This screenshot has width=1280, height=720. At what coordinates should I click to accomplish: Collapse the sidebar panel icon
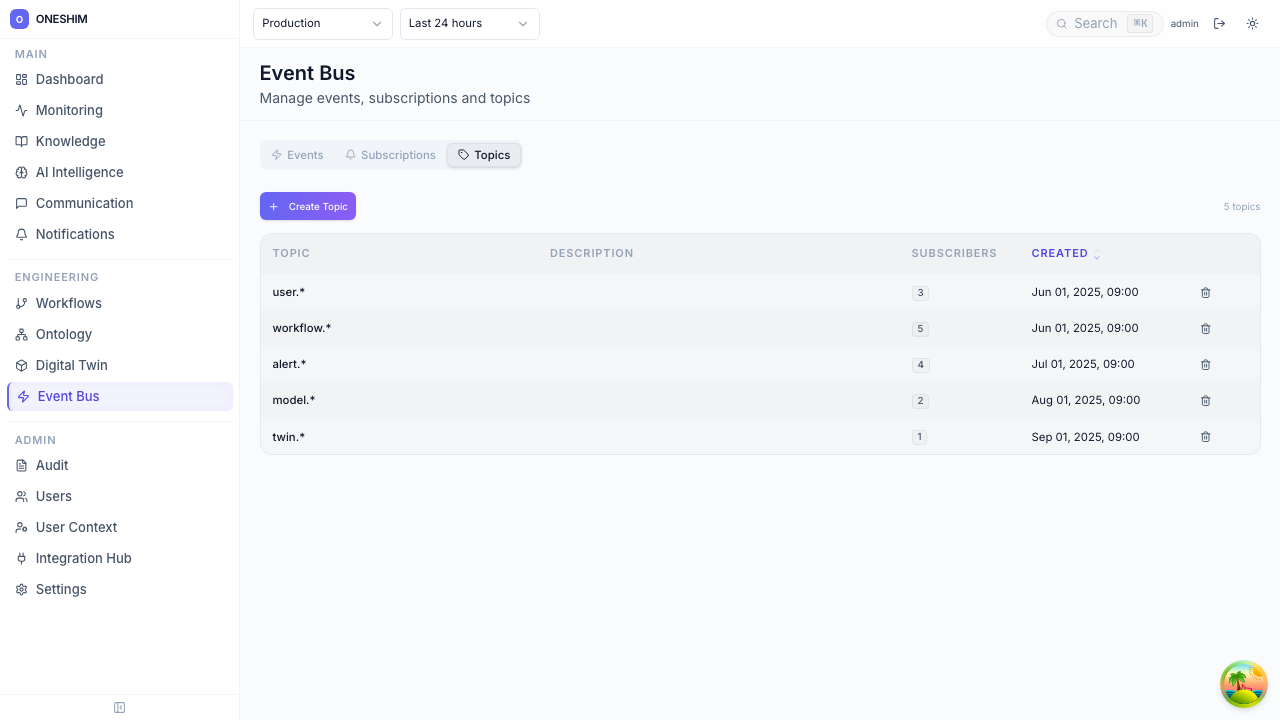pyautogui.click(x=119, y=708)
